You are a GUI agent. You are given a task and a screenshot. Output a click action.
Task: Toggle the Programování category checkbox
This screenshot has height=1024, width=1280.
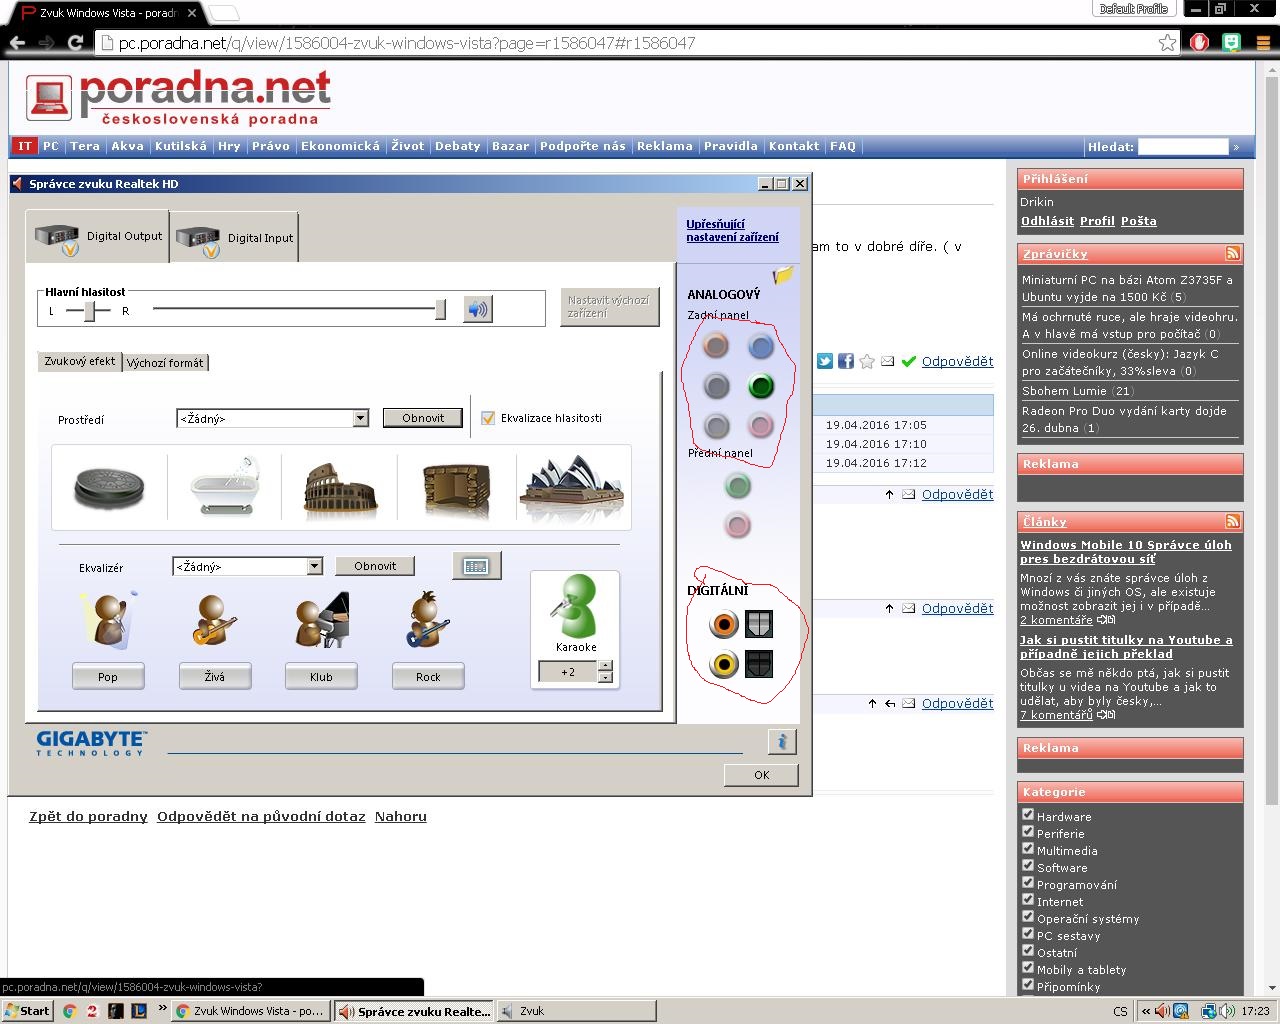(x=1027, y=883)
